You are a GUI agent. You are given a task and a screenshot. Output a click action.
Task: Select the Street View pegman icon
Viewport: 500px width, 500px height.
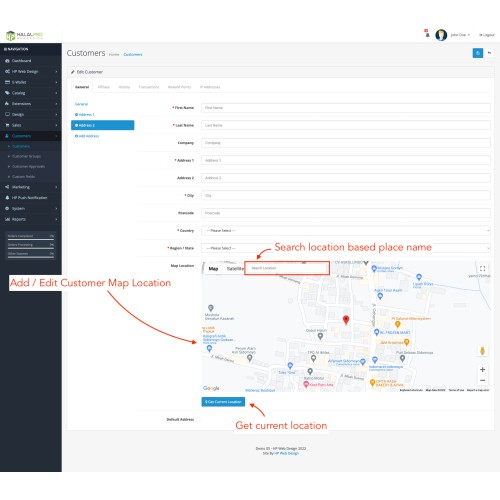point(482,351)
